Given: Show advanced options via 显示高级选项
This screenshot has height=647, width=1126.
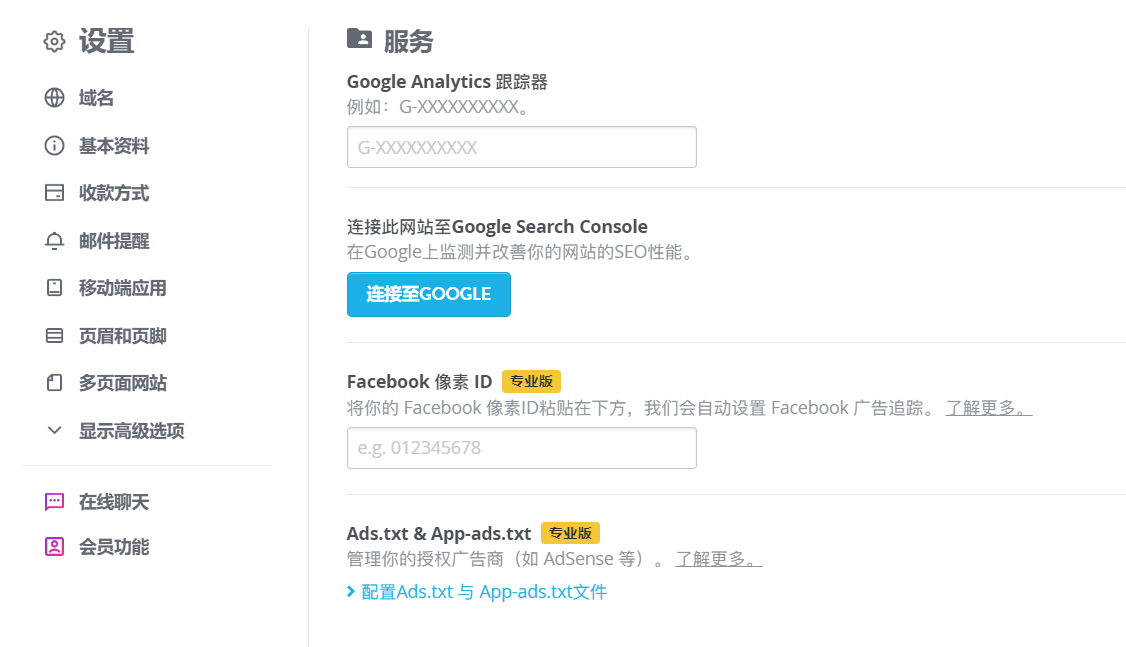Looking at the screenshot, I should click(x=131, y=430).
